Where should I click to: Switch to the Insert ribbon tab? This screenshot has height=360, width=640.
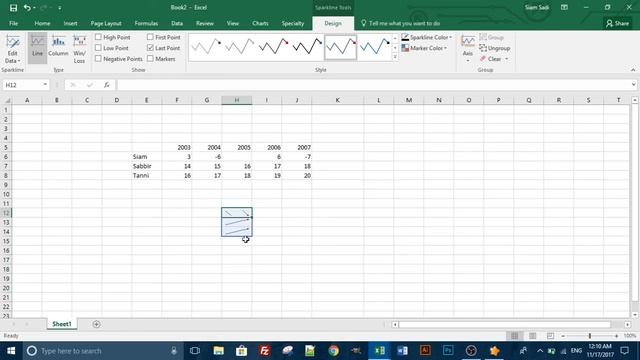[x=71, y=23]
